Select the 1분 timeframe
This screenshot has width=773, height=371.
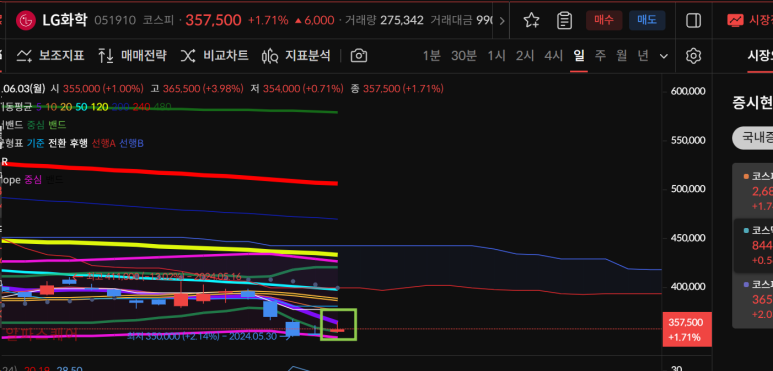(x=431, y=56)
